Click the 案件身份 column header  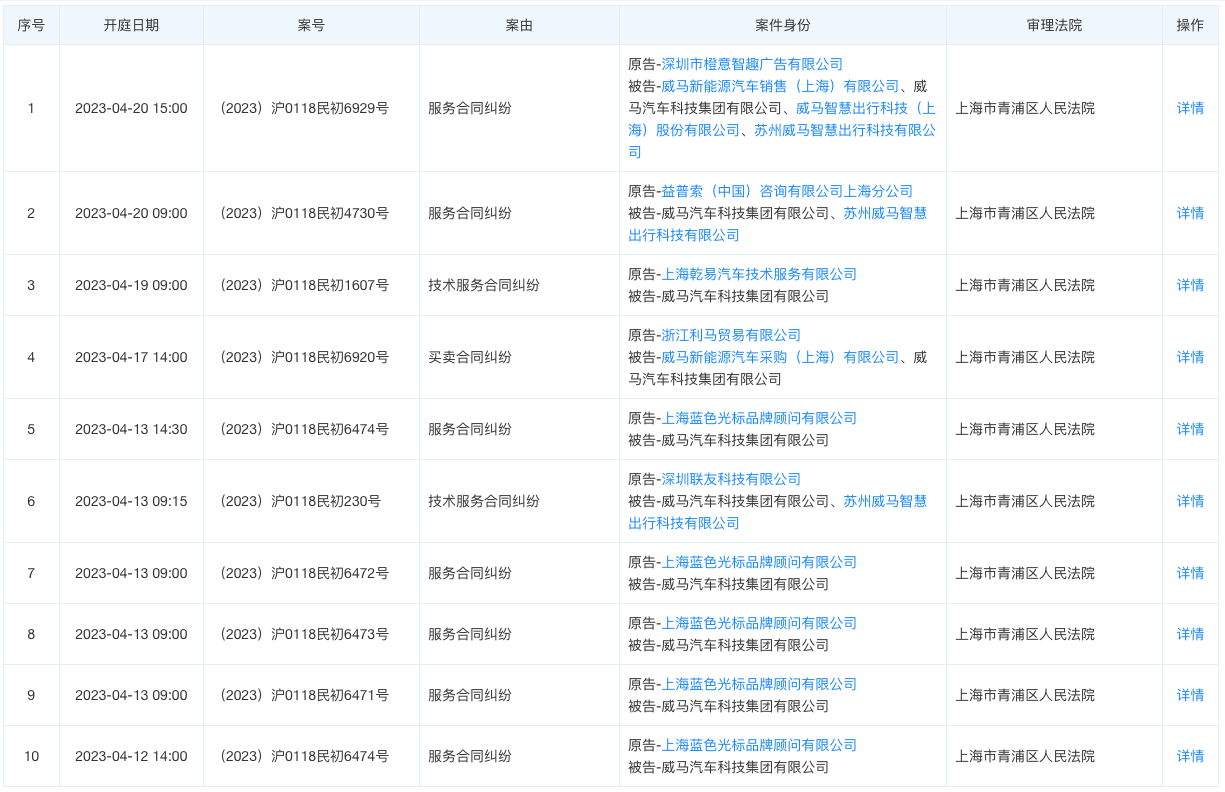coord(783,26)
